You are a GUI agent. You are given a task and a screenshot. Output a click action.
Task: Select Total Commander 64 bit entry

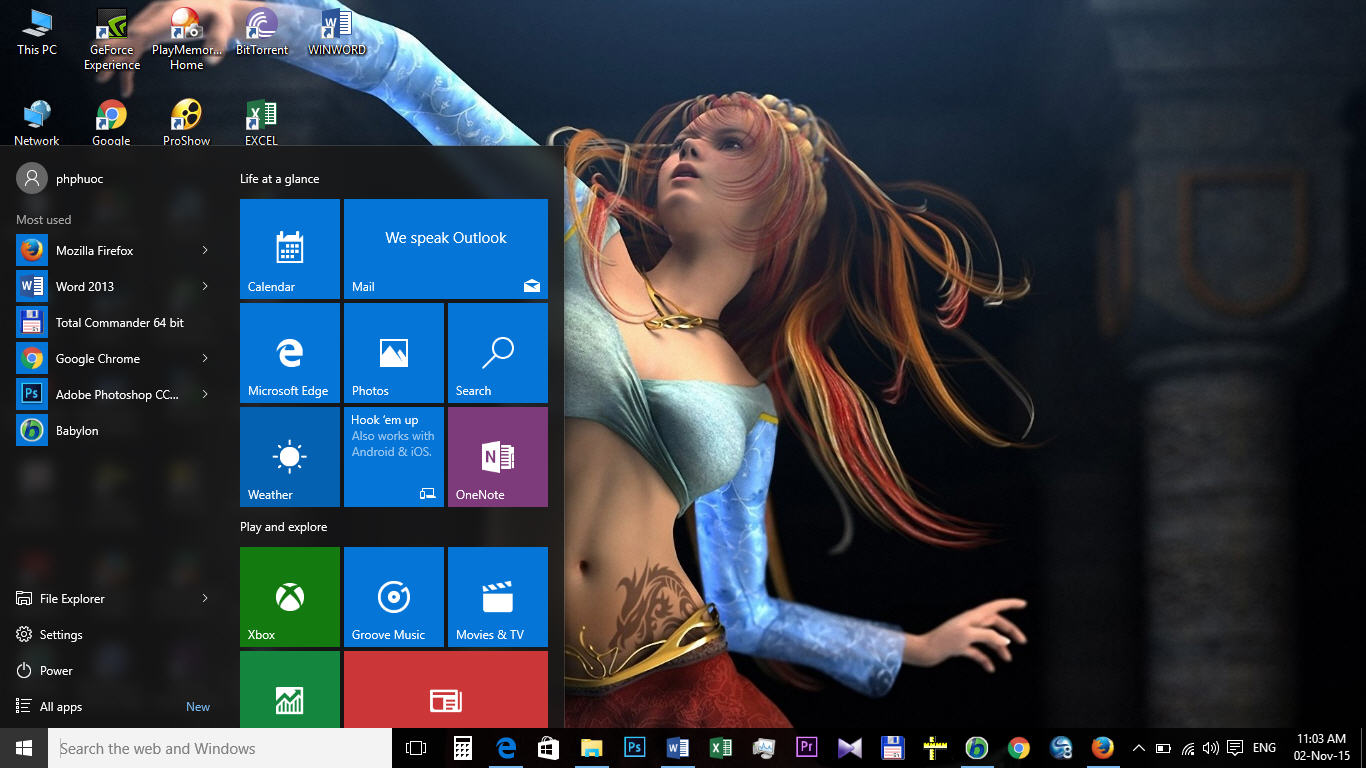(x=119, y=323)
